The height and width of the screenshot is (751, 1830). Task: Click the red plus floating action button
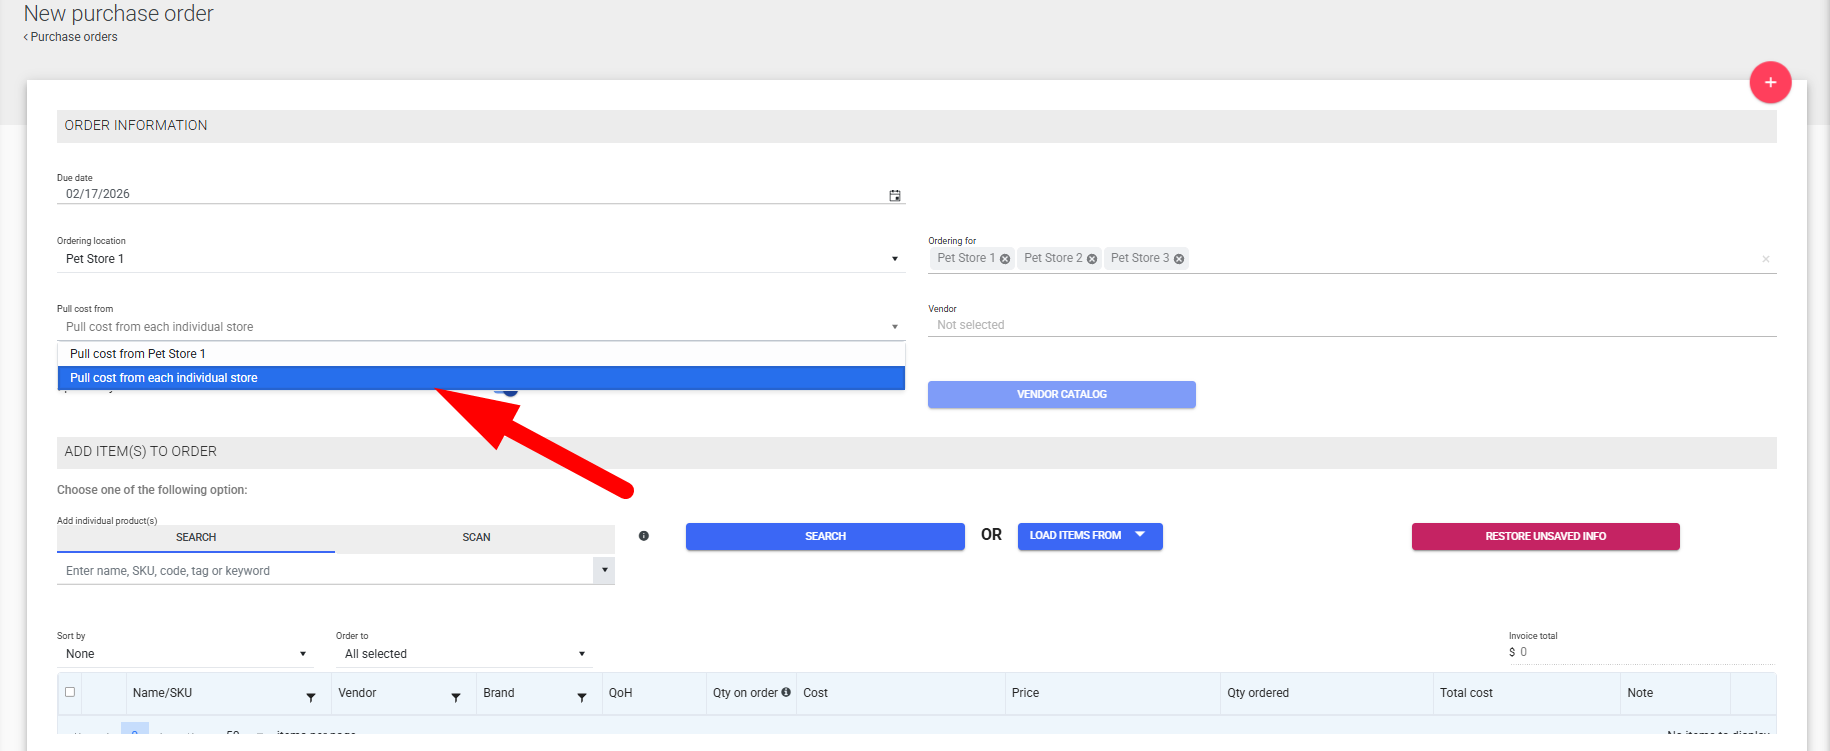1770,82
